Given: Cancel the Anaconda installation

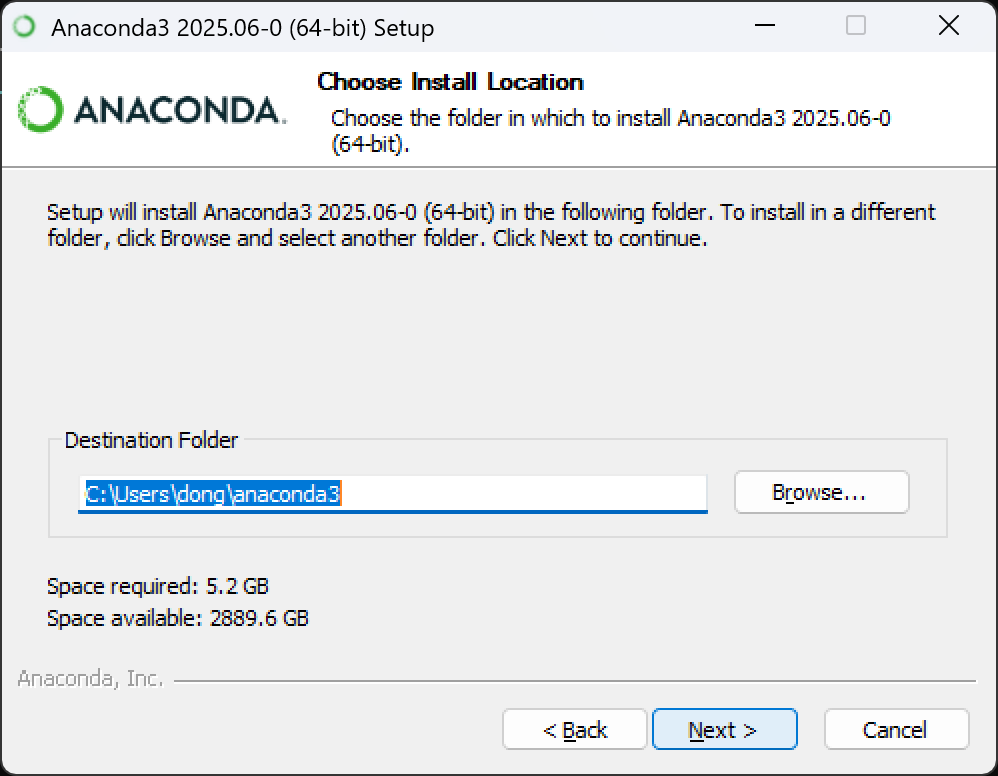Looking at the screenshot, I should pyautogui.click(x=896, y=730).
